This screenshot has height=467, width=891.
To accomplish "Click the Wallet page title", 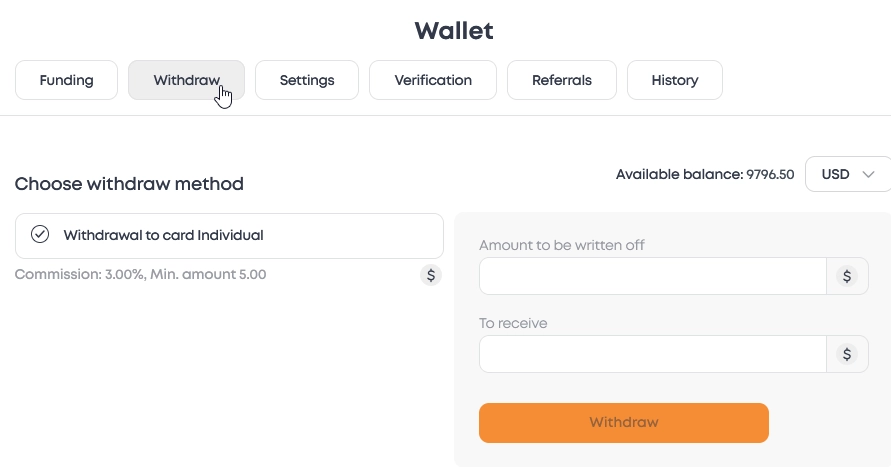I will click(x=454, y=31).
